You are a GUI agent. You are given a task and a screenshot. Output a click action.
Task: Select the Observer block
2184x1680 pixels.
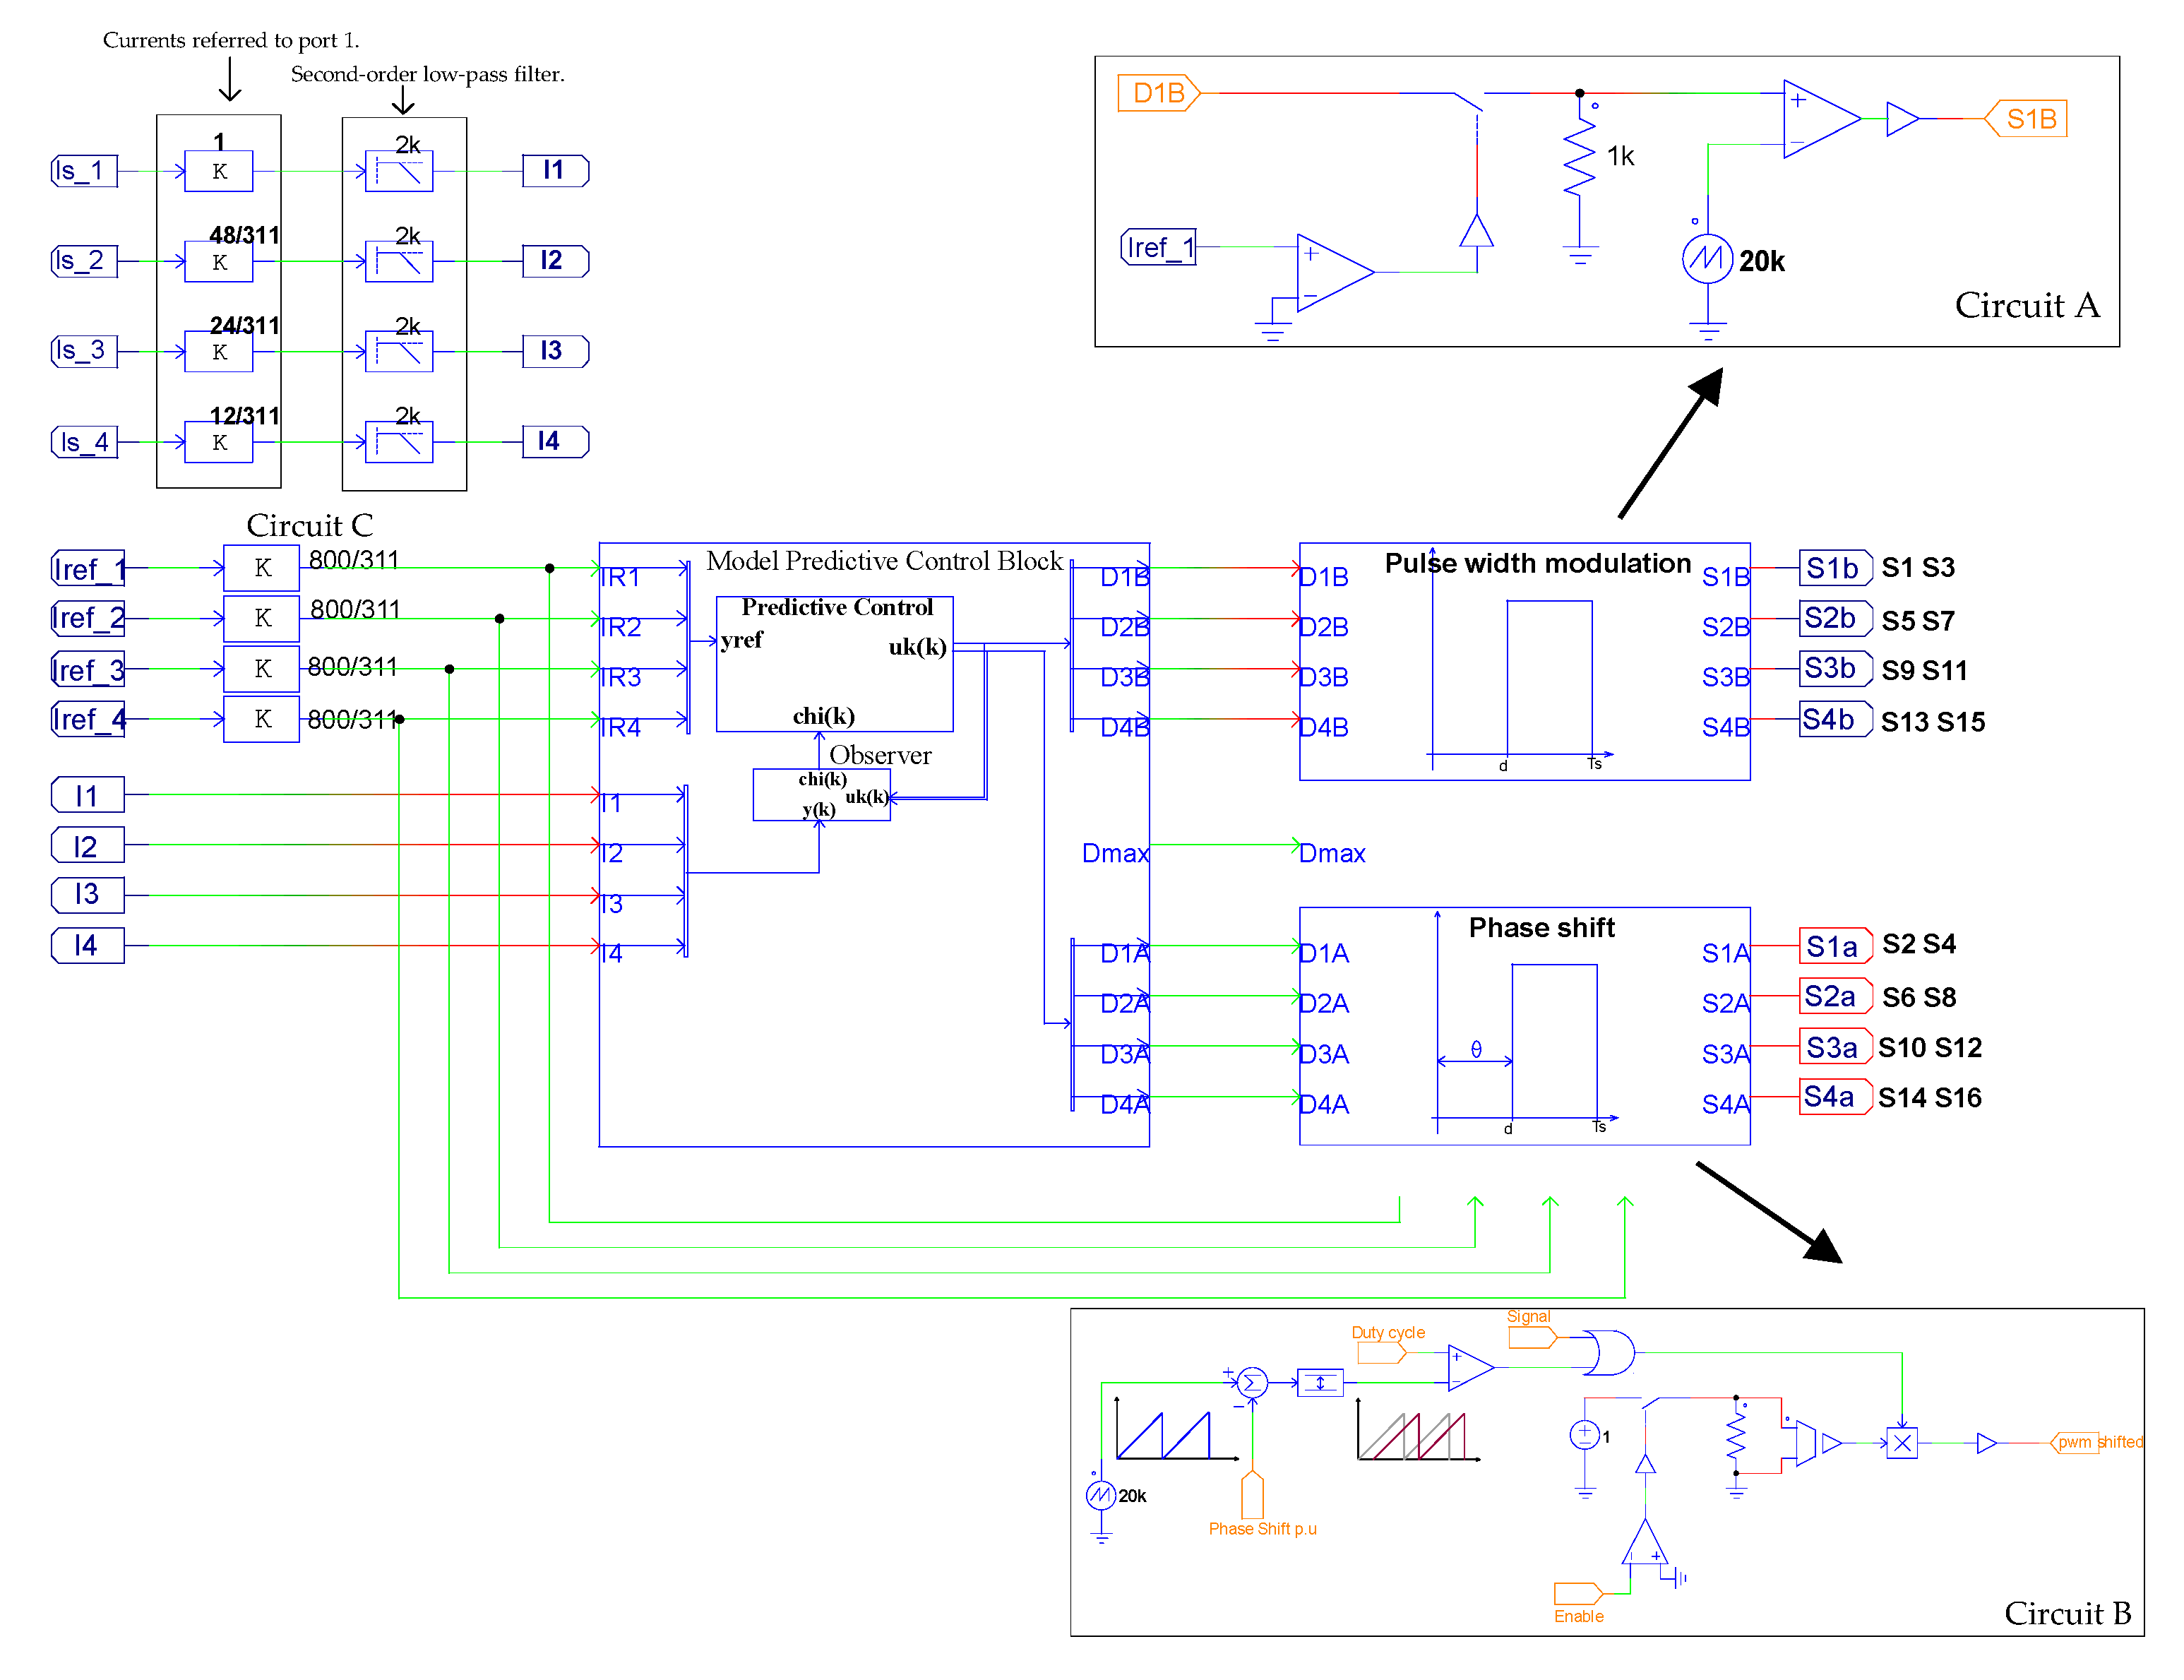[x=821, y=795]
